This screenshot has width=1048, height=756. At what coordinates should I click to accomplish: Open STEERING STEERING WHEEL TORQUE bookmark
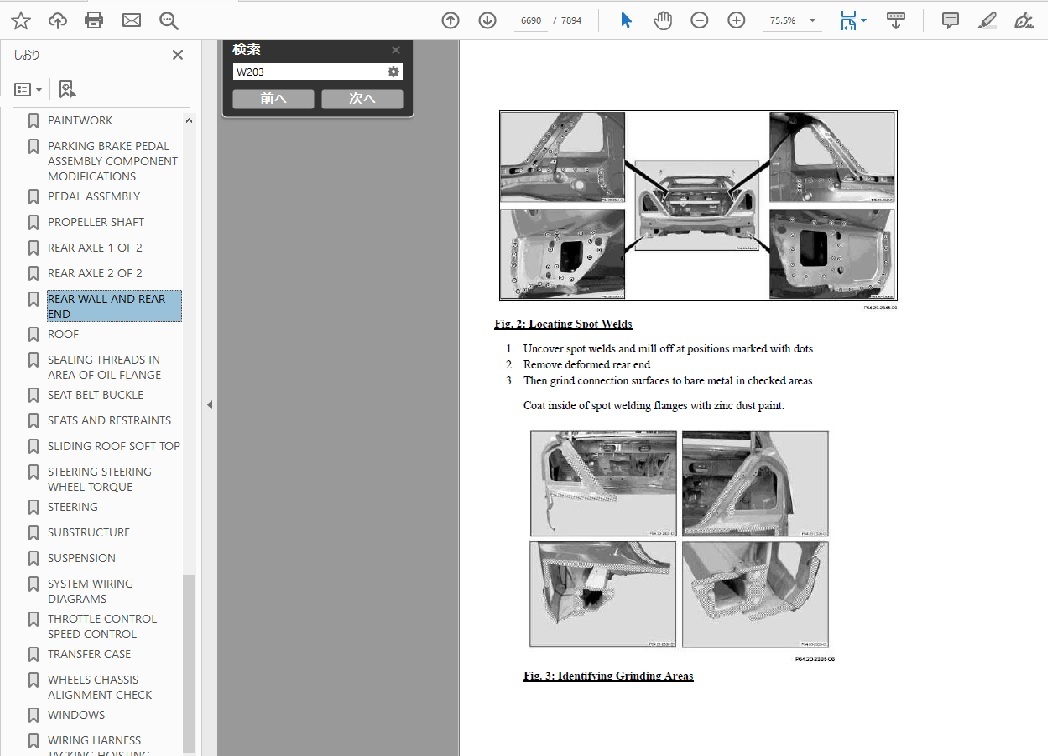100,479
